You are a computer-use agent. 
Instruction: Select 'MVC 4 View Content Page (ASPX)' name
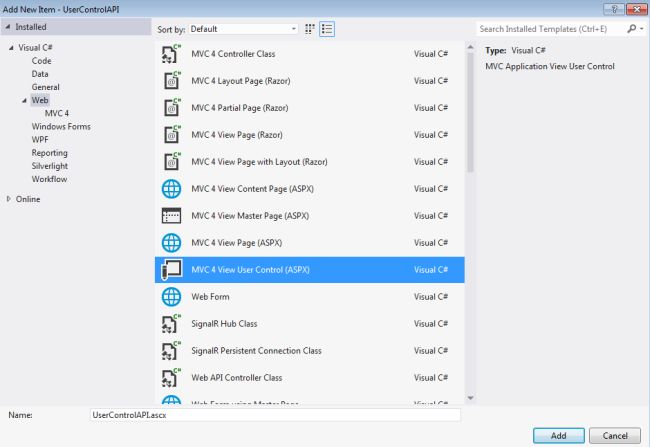252,189
